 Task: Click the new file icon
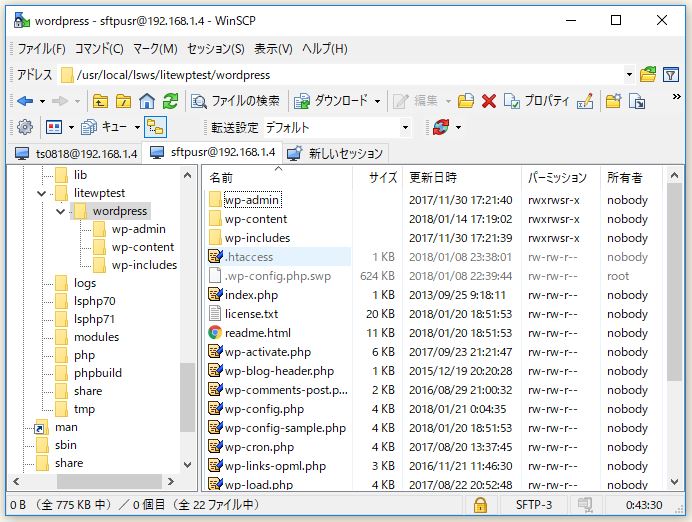point(637,101)
